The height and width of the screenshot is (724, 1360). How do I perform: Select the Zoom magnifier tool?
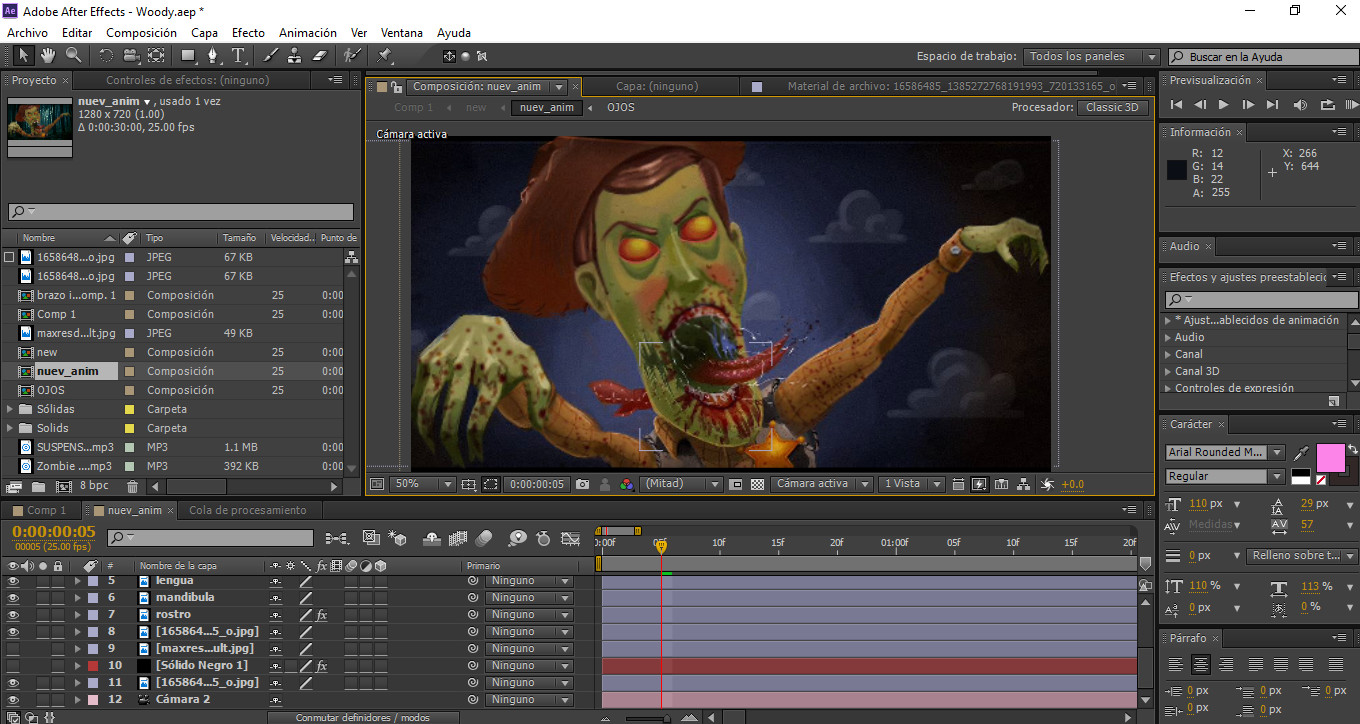coord(73,55)
